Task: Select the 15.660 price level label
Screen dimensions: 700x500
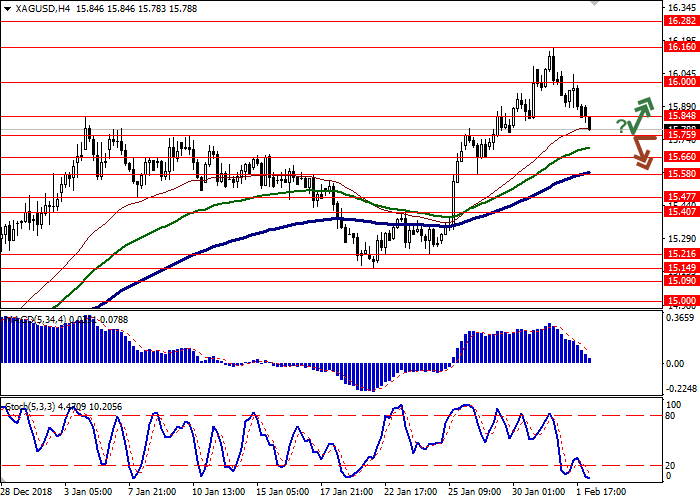Action: (x=680, y=156)
